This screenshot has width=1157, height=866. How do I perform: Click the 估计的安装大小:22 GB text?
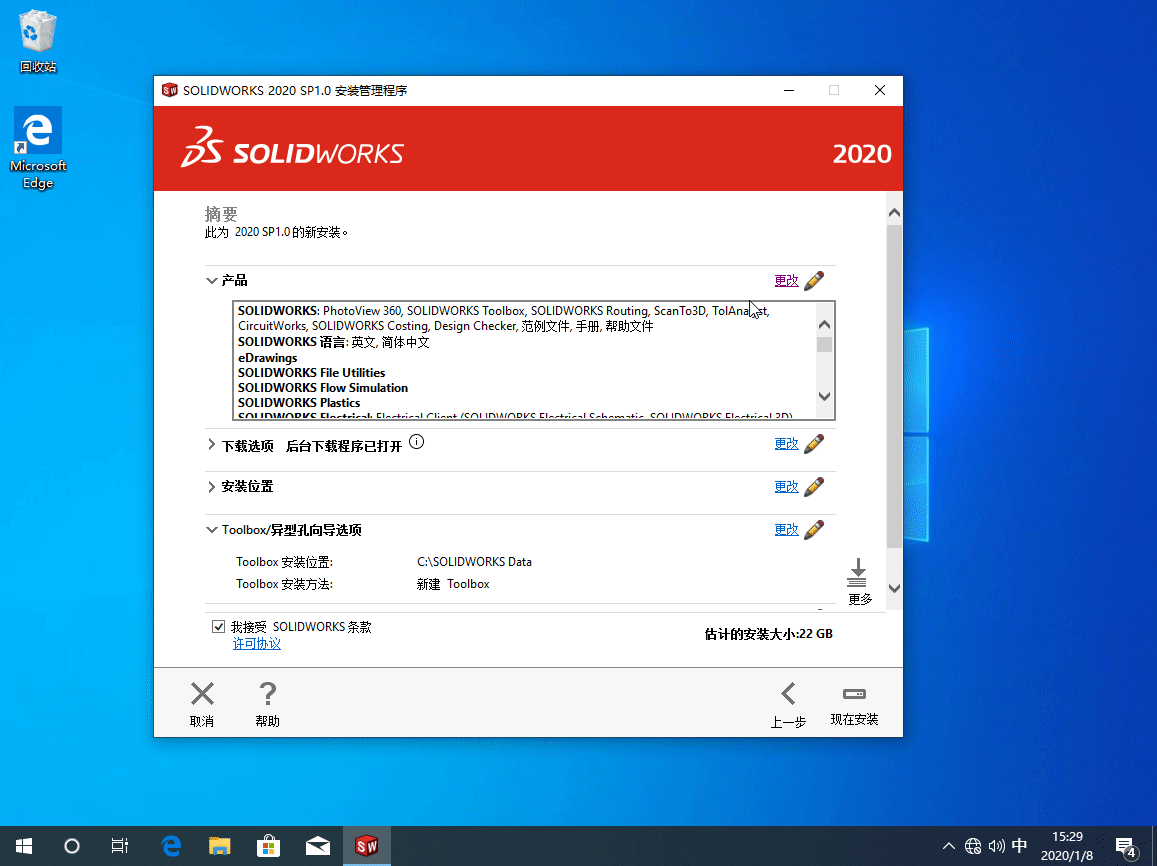pyautogui.click(x=768, y=634)
